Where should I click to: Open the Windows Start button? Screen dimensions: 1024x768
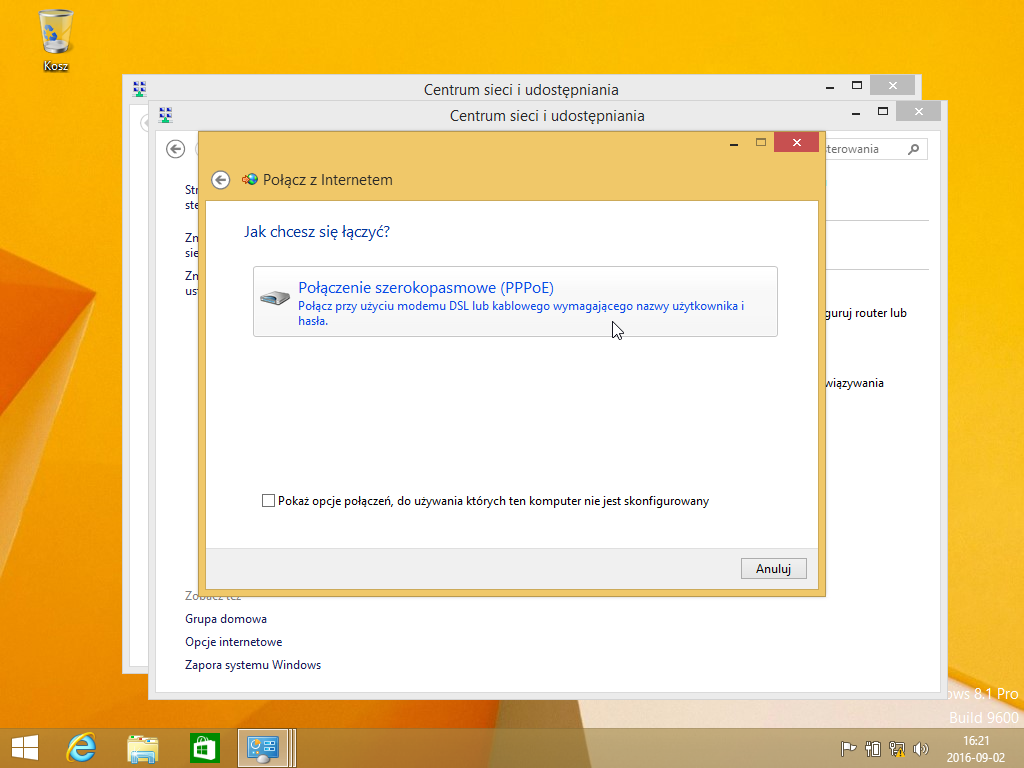point(25,748)
